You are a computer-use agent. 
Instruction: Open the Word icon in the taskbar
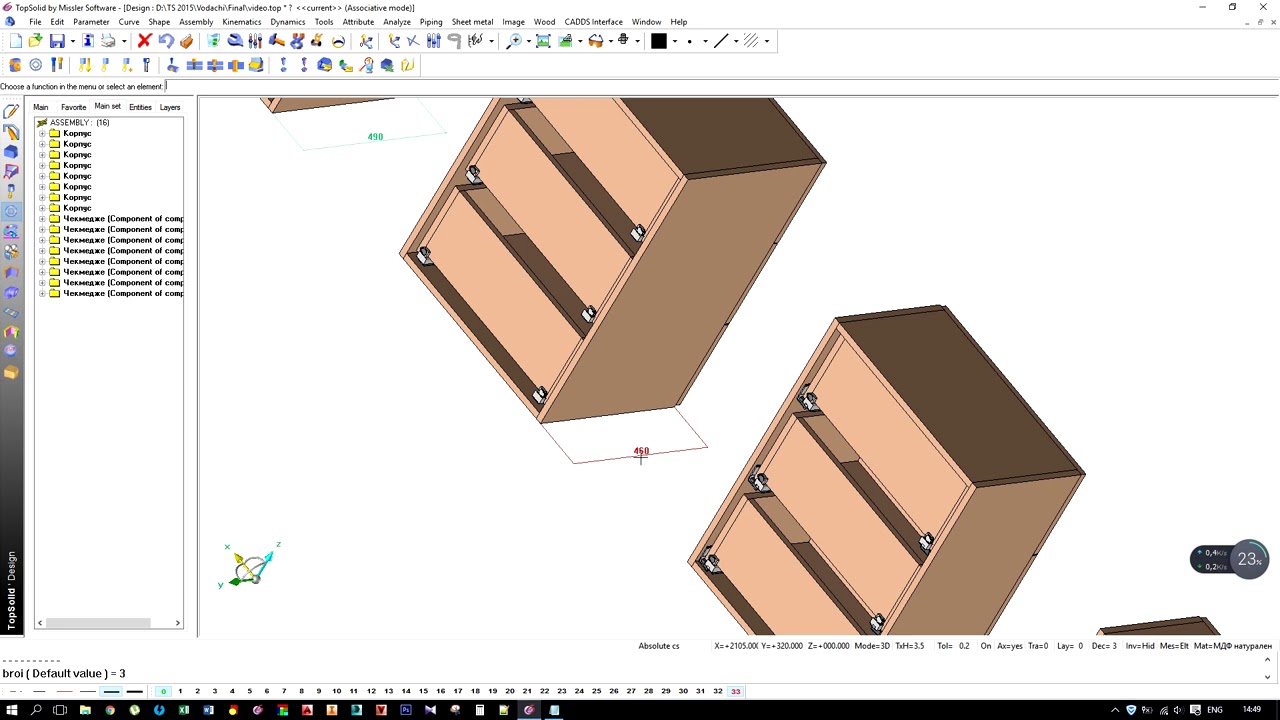(208, 710)
